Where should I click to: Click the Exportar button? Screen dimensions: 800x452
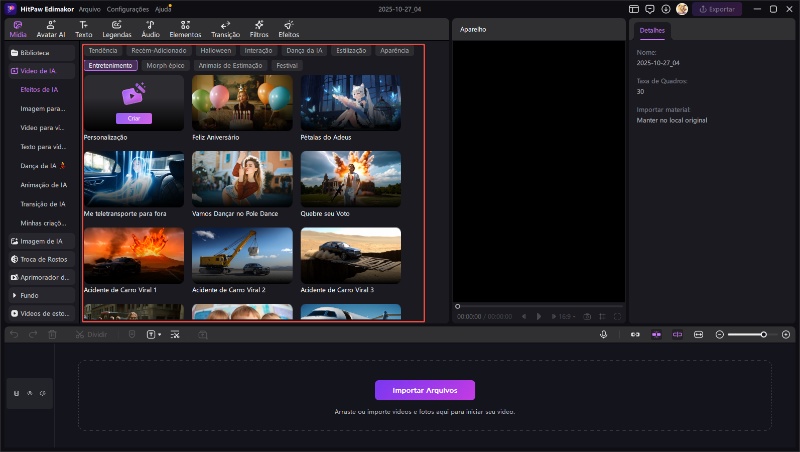pyautogui.click(x=717, y=9)
